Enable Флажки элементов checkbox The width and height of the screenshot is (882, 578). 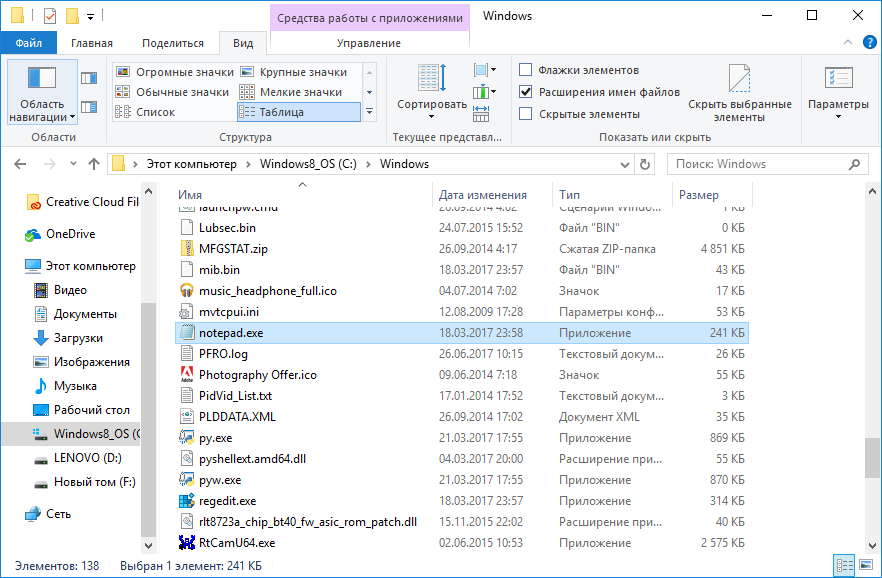pyautogui.click(x=525, y=70)
